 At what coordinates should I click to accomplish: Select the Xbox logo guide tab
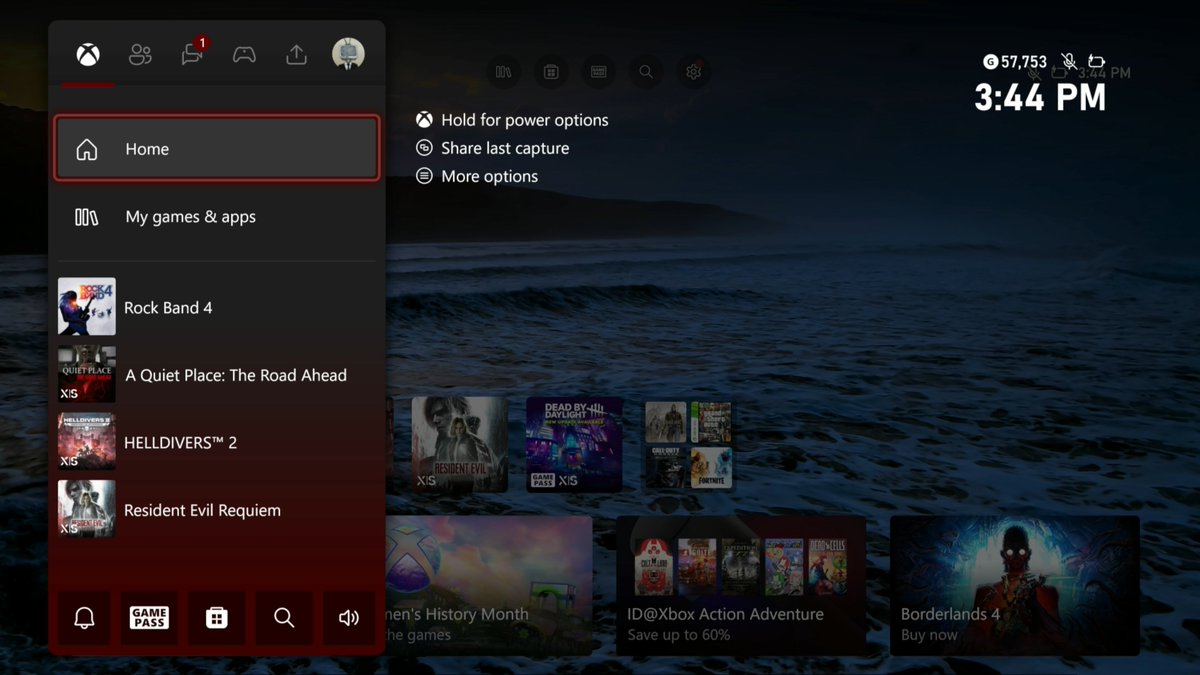(x=88, y=55)
